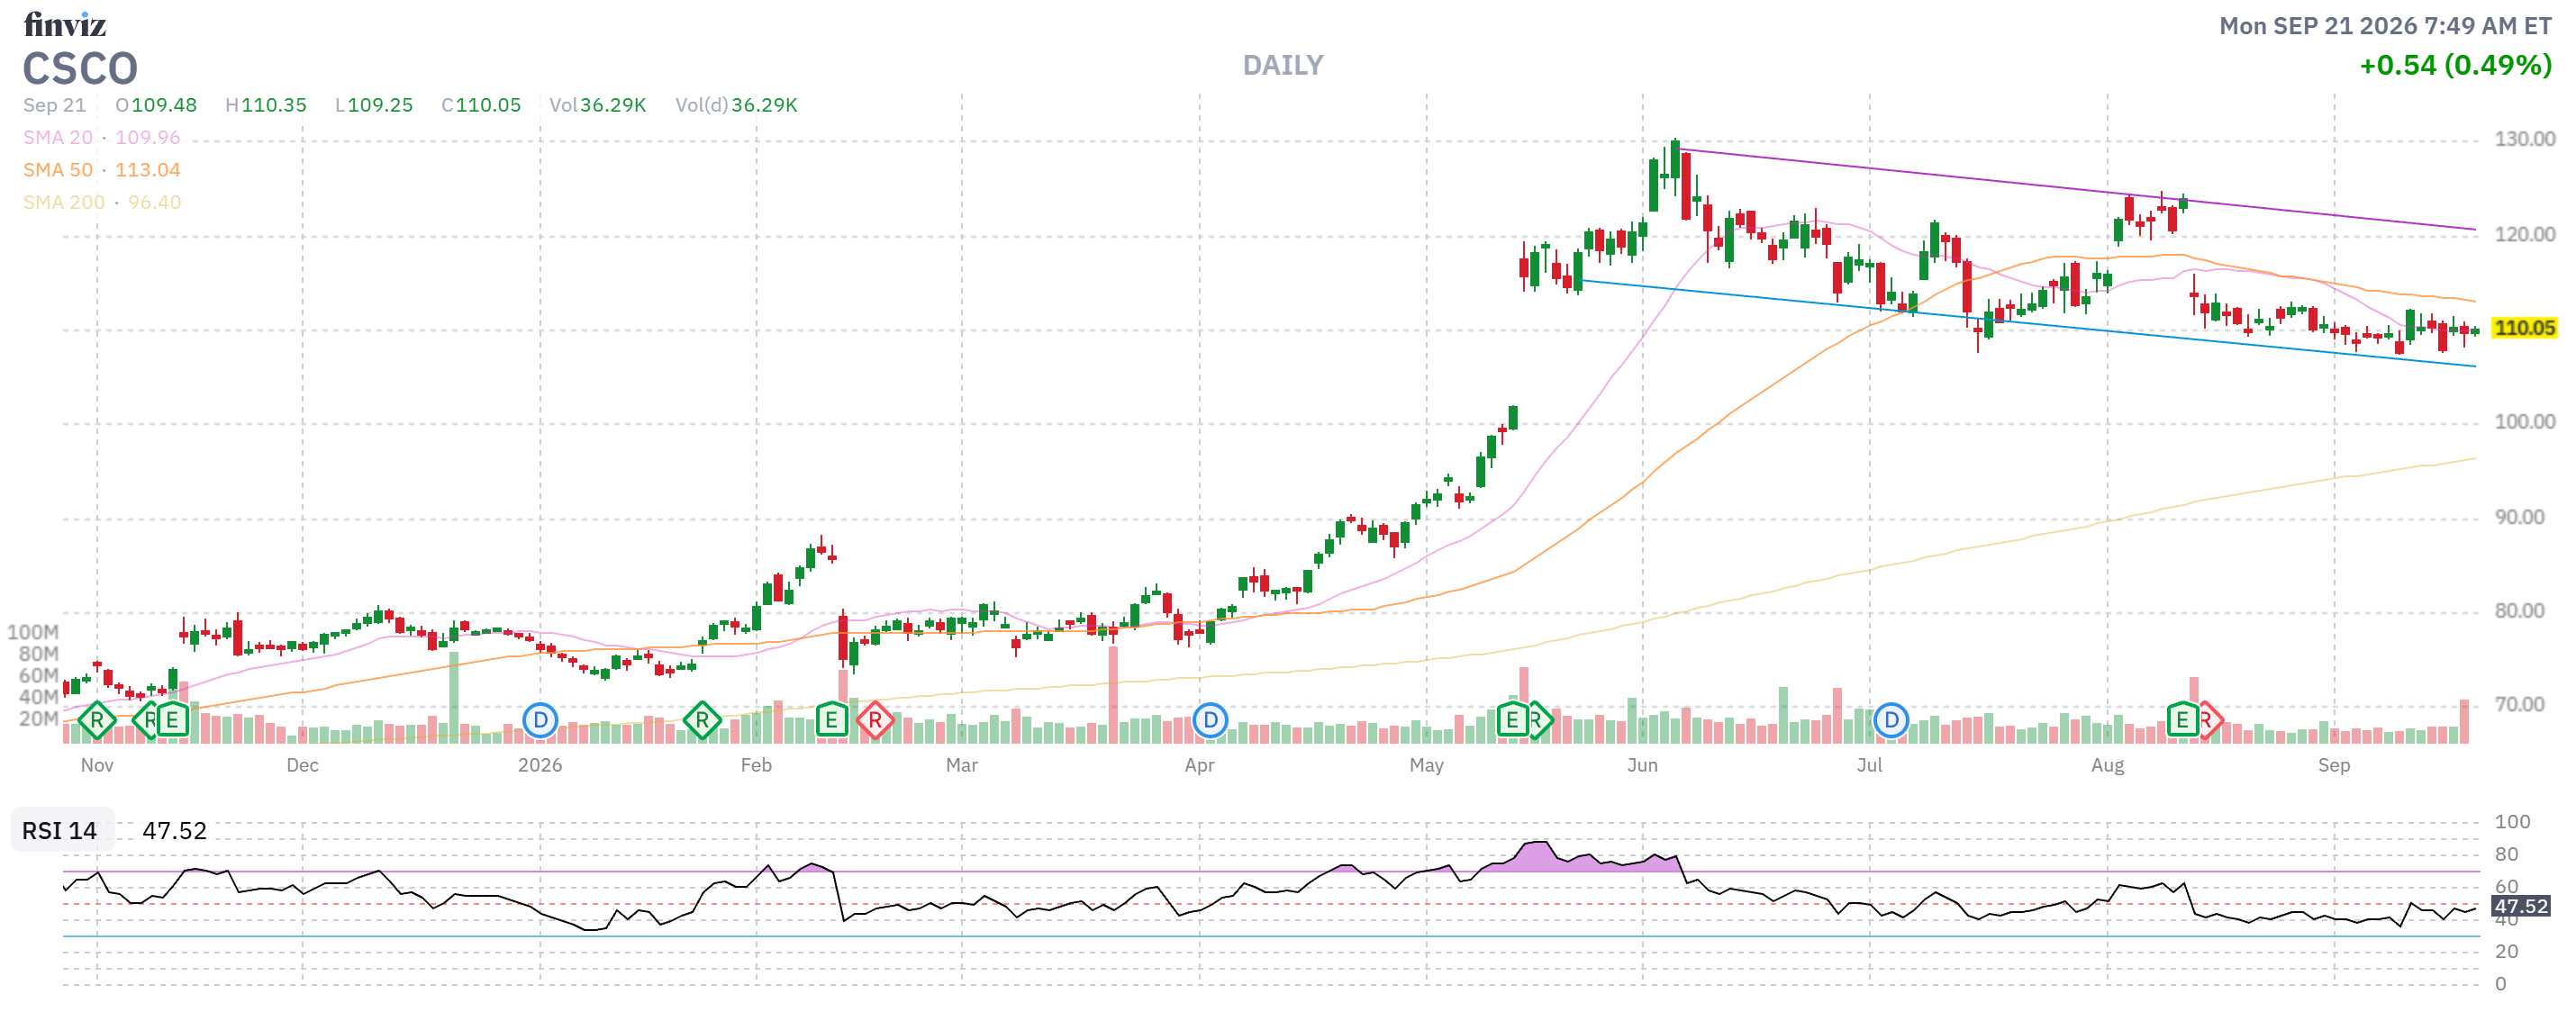This screenshot has width=2576, height=1012.
Task: Click the close price C 110.05 in header
Action: coord(481,105)
